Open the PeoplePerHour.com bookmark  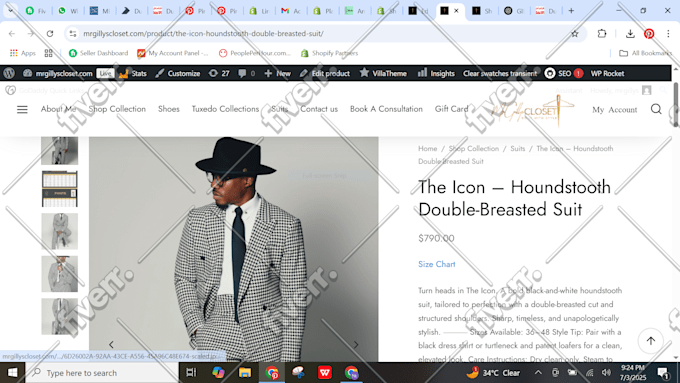tap(255, 53)
